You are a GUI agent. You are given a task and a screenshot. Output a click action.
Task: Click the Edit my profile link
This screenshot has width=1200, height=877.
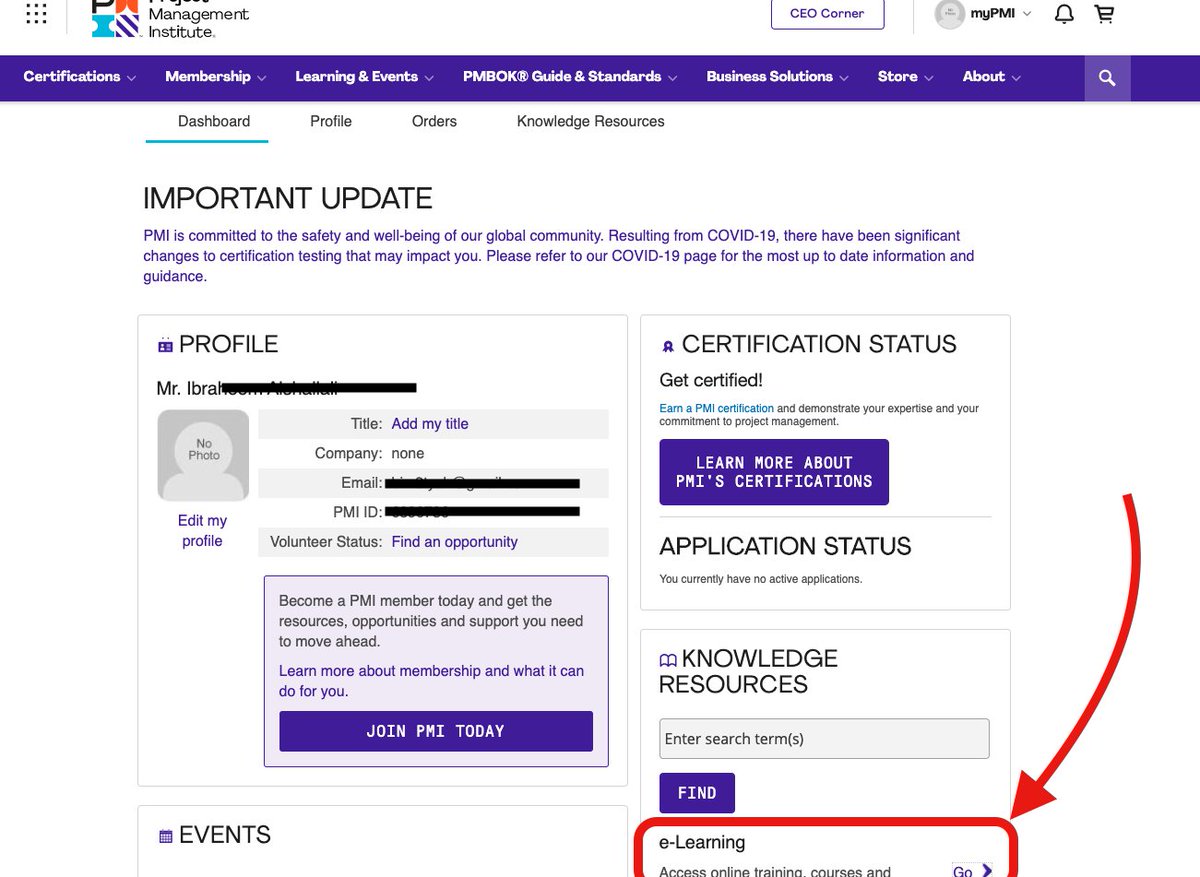click(202, 531)
